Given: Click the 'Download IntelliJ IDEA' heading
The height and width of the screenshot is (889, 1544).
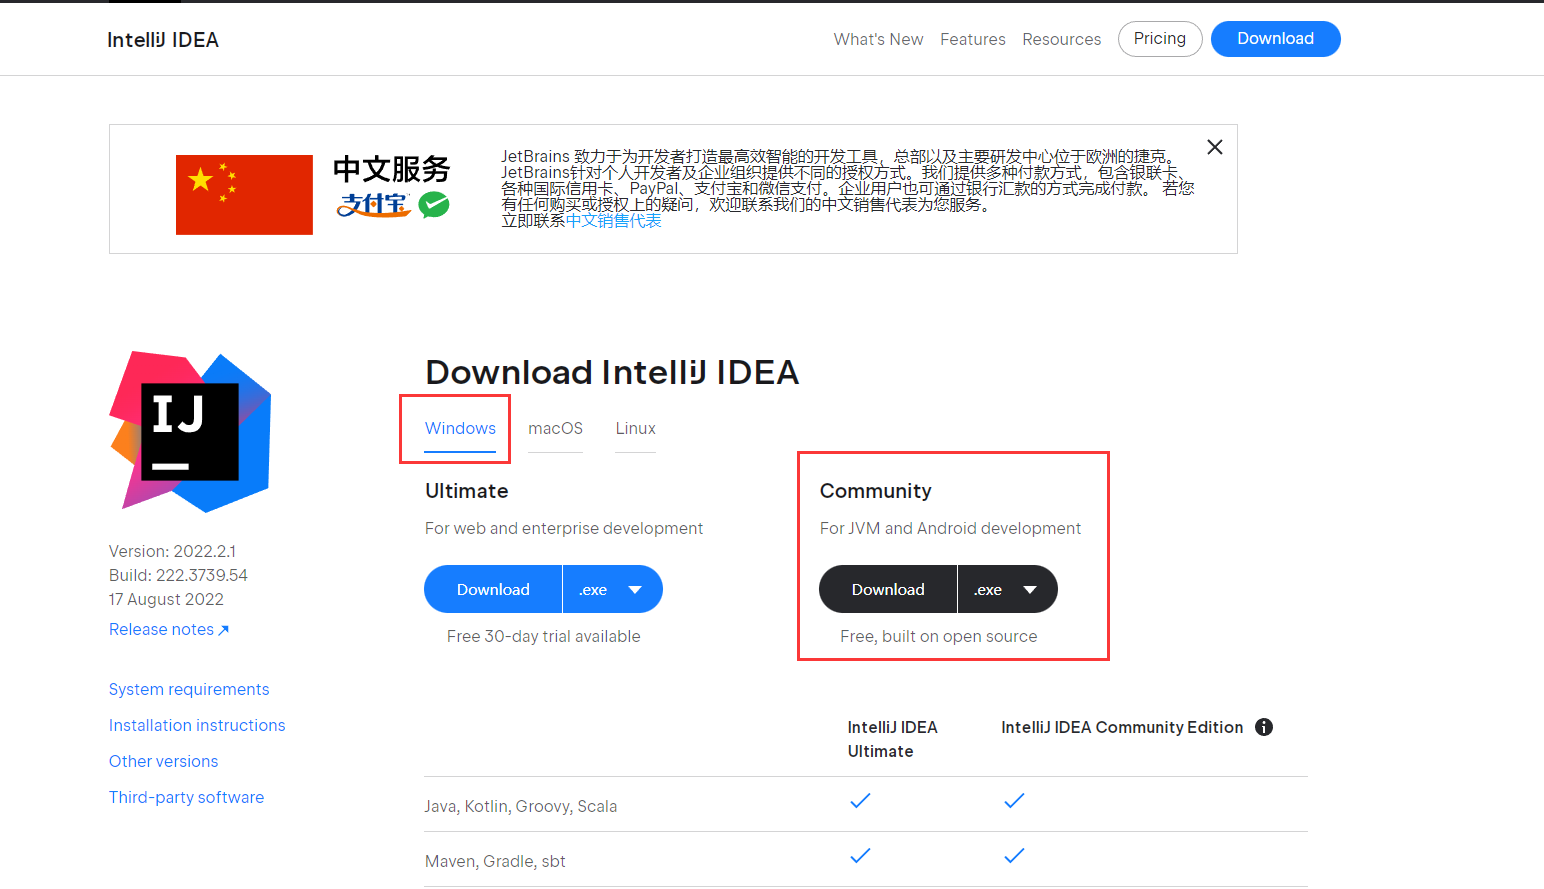Looking at the screenshot, I should (x=612, y=372).
